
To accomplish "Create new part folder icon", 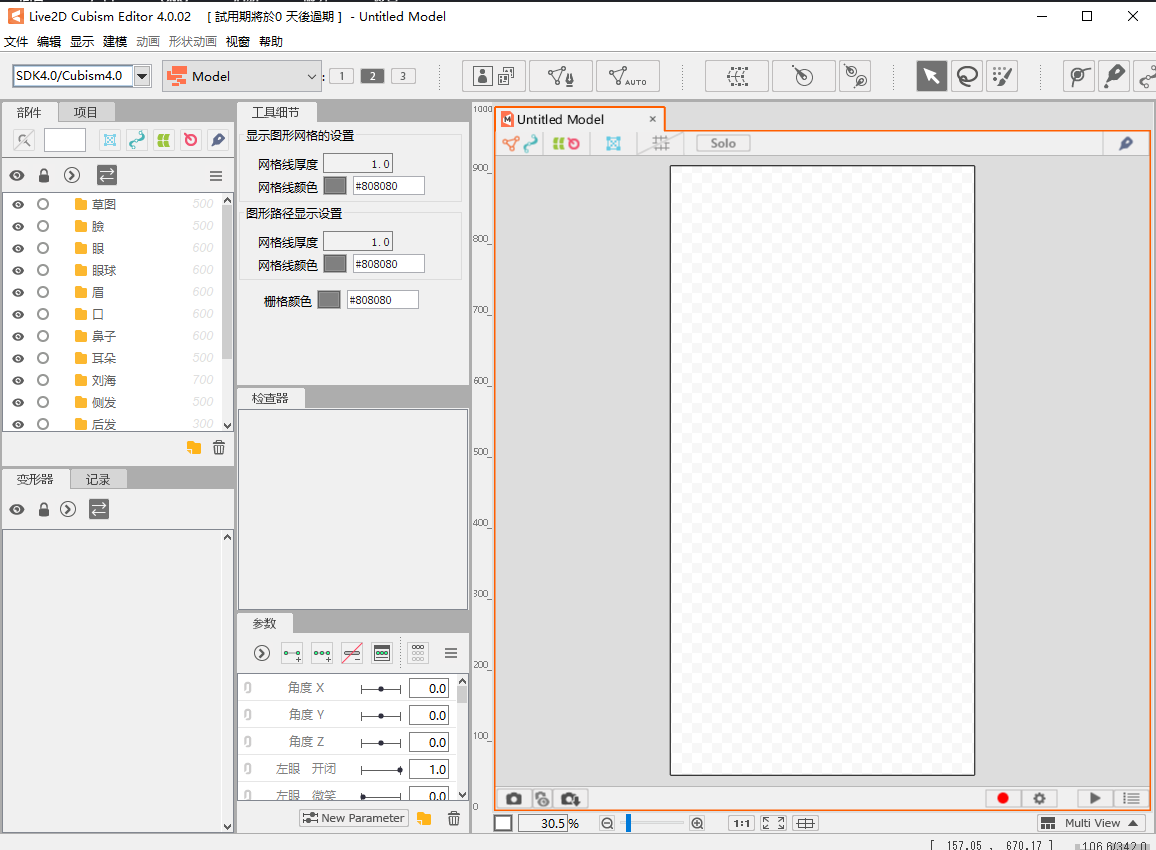I will pyautogui.click(x=194, y=447).
